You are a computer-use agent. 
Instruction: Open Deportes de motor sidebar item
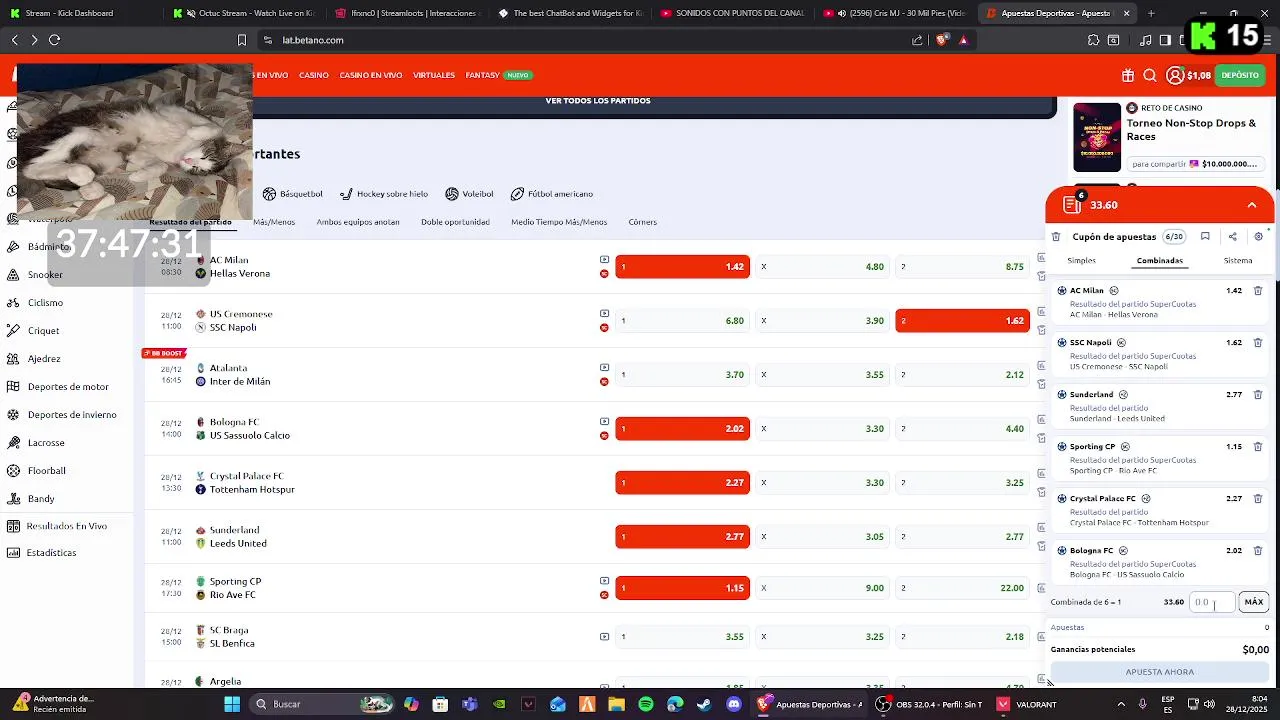[68, 387]
